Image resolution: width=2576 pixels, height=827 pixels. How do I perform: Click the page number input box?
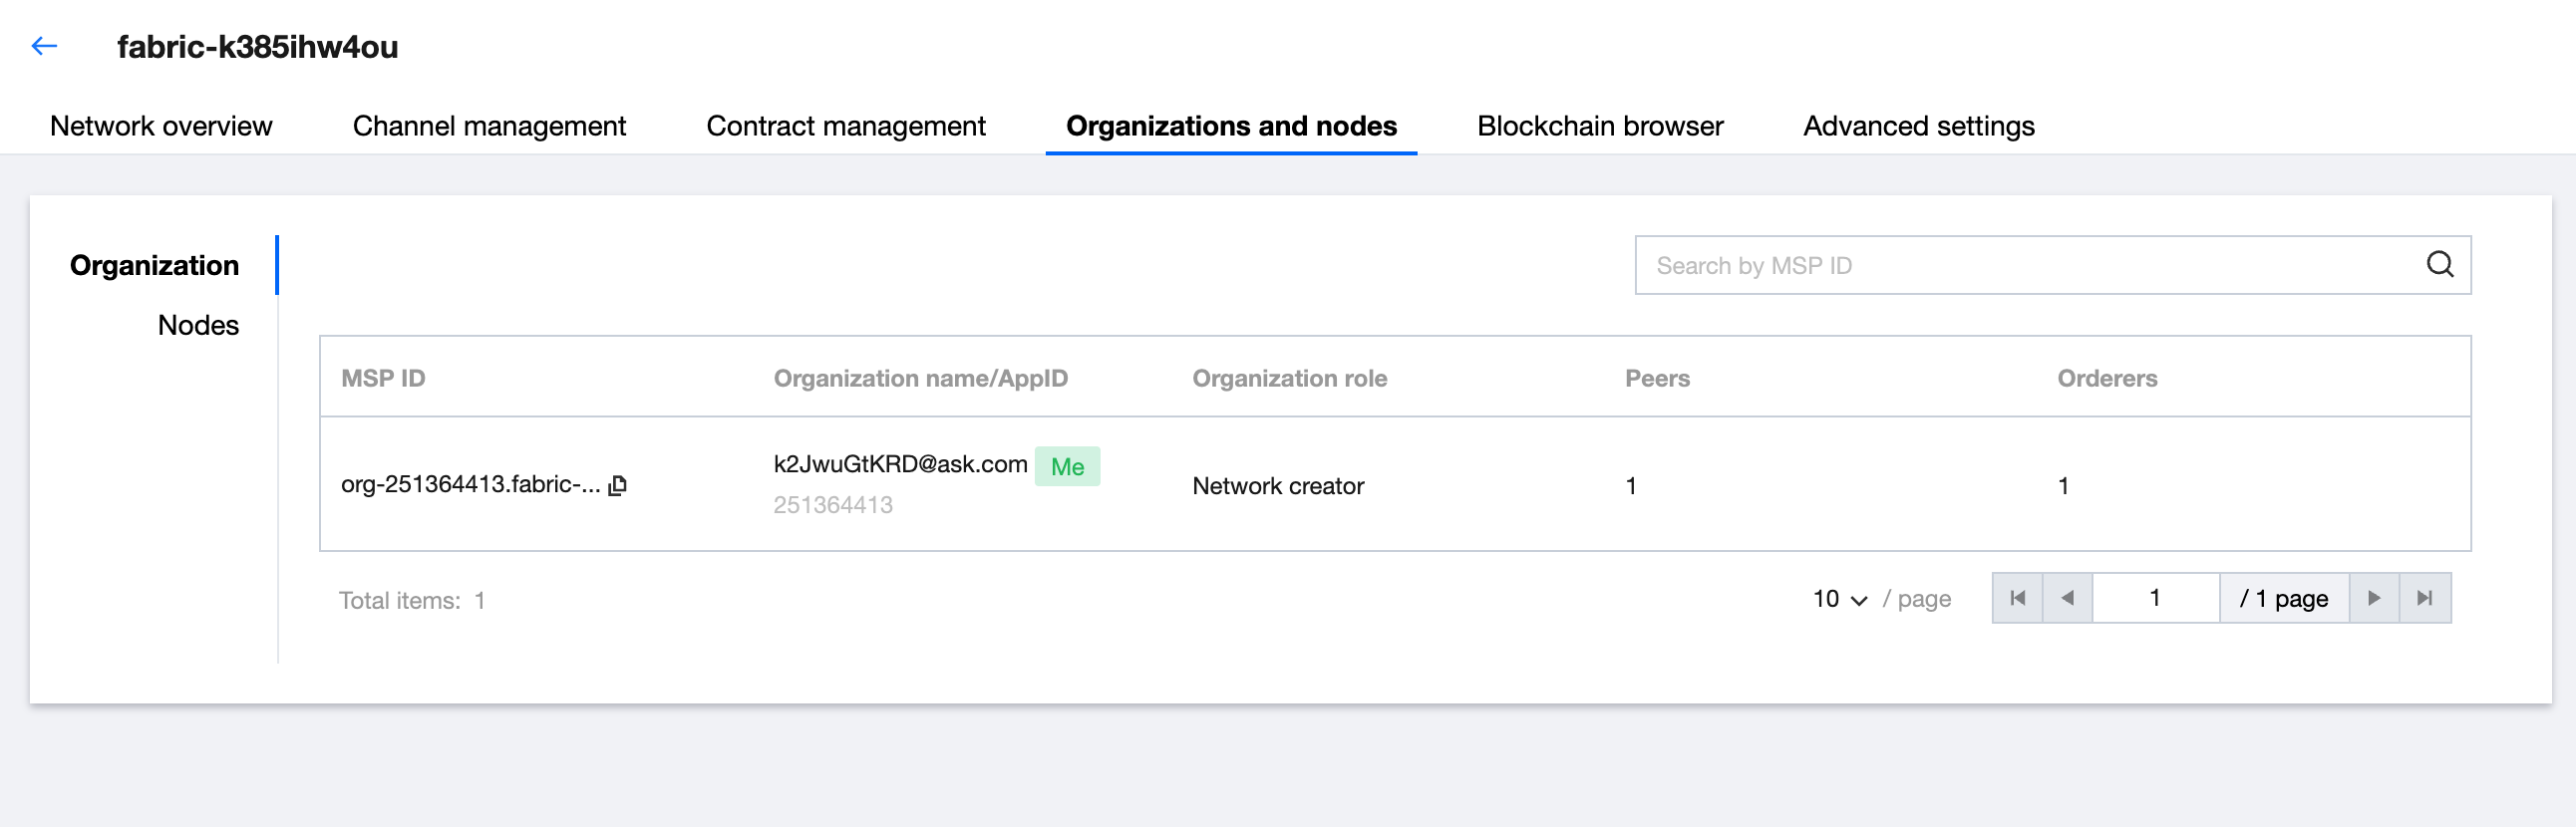[2155, 598]
